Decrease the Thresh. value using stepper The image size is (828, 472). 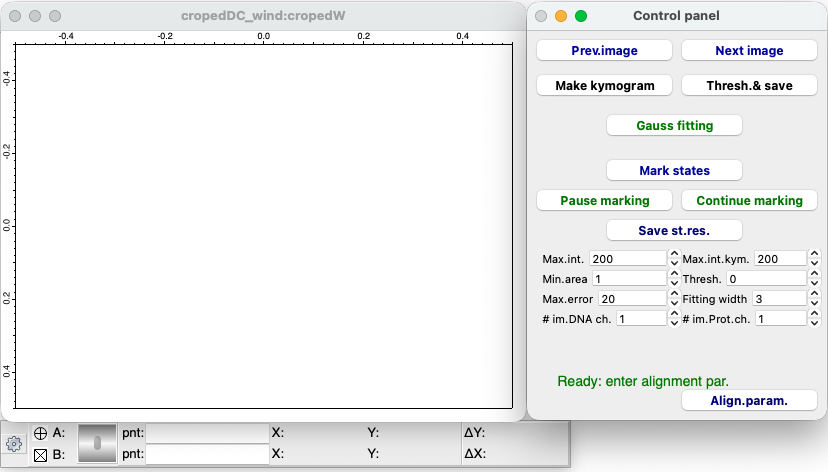point(814,283)
